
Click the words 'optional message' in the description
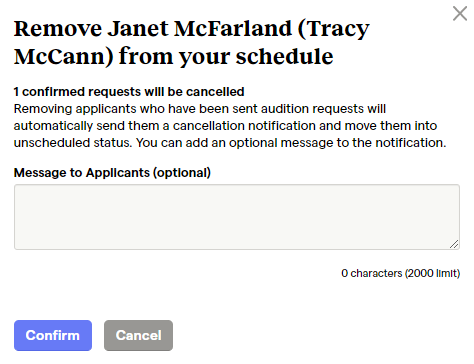coord(281,143)
